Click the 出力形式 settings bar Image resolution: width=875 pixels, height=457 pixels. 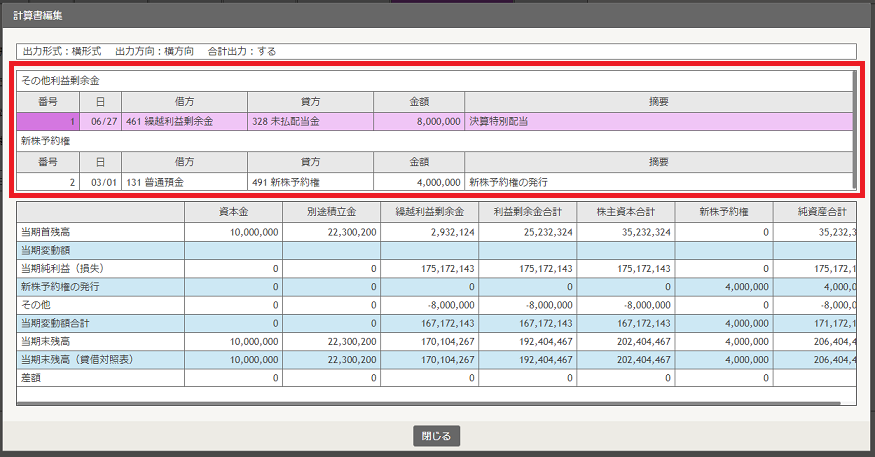pyautogui.click(x=436, y=51)
